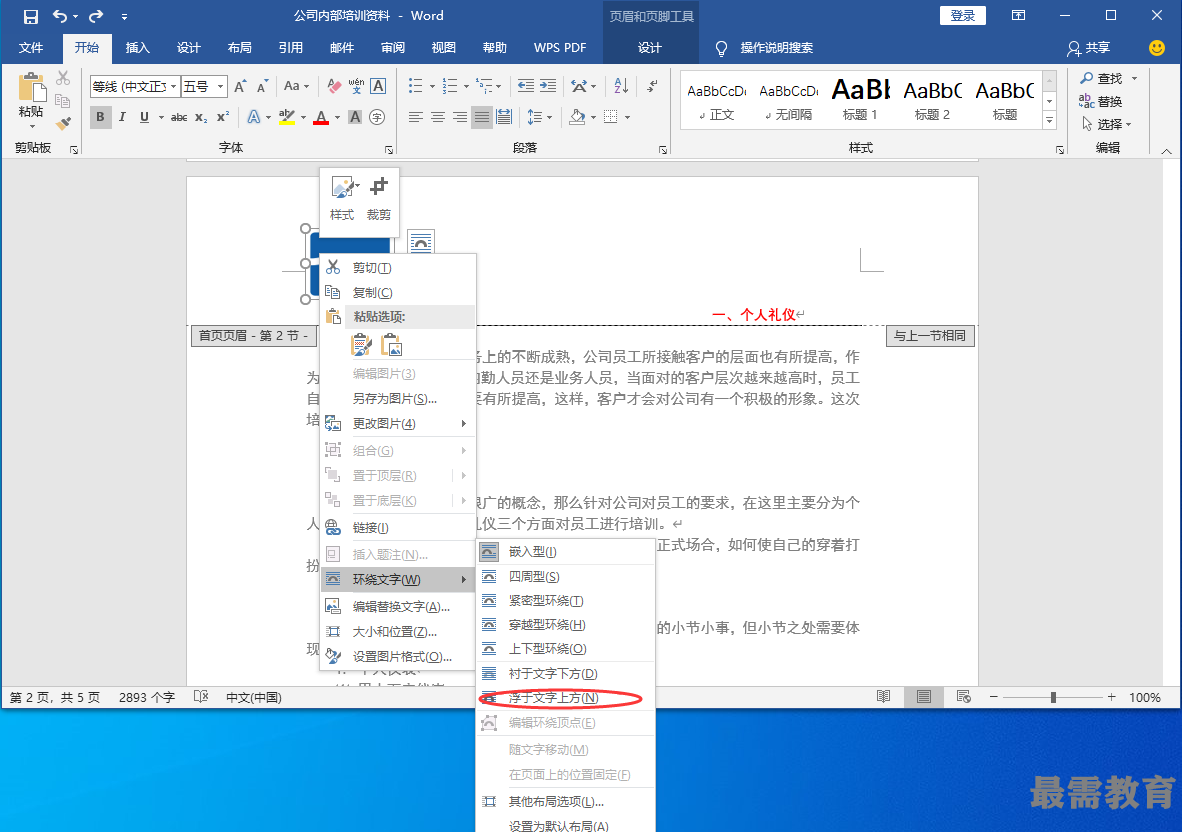Choose 另存为图片 in the context menu
The image size is (1182, 832).
tap(398, 399)
